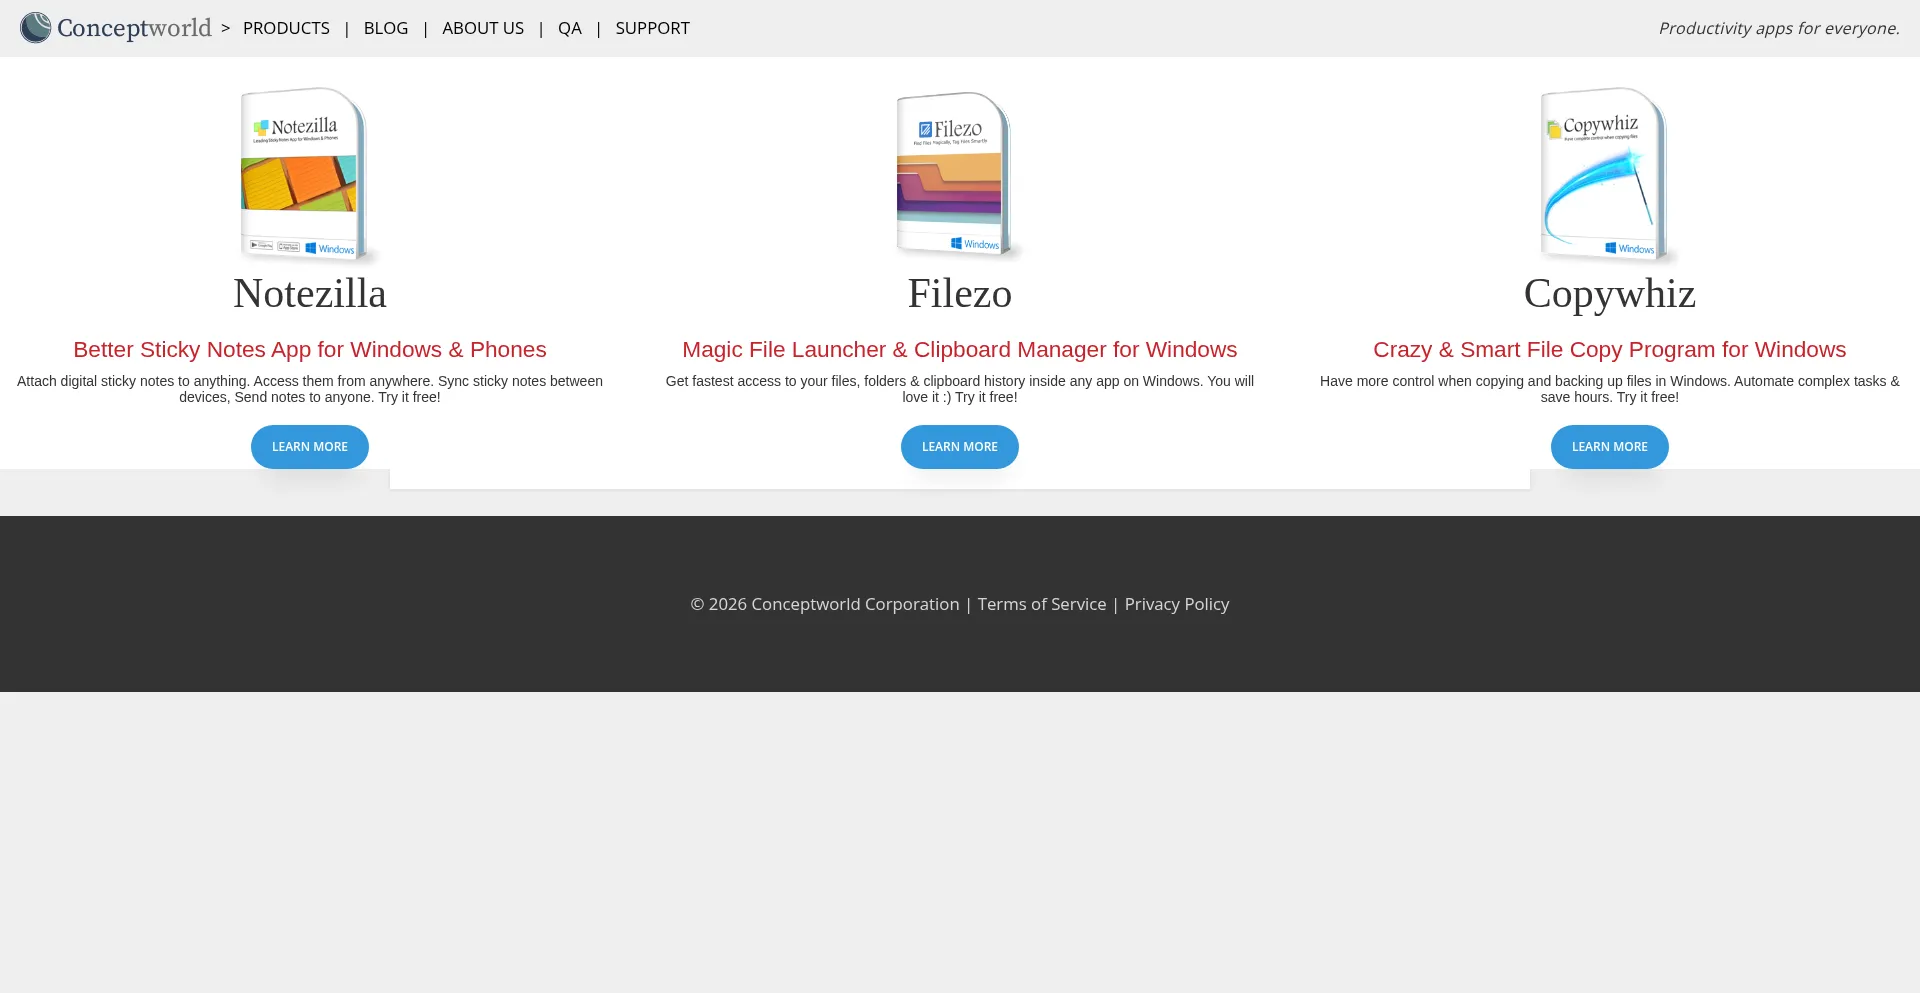Open the Terms of Service link
The height and width of the screenshot is (993, 1920).
[x=1042, y=604]
